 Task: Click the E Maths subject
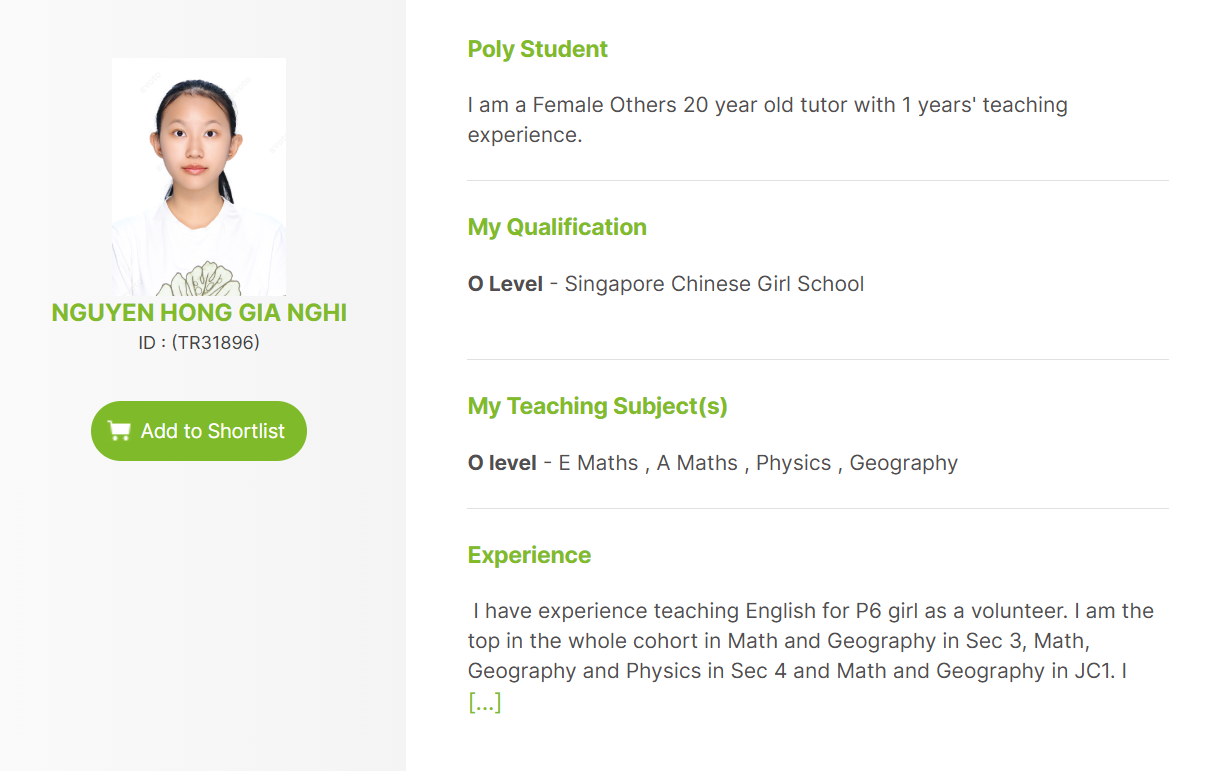click(x=598, y=463)
